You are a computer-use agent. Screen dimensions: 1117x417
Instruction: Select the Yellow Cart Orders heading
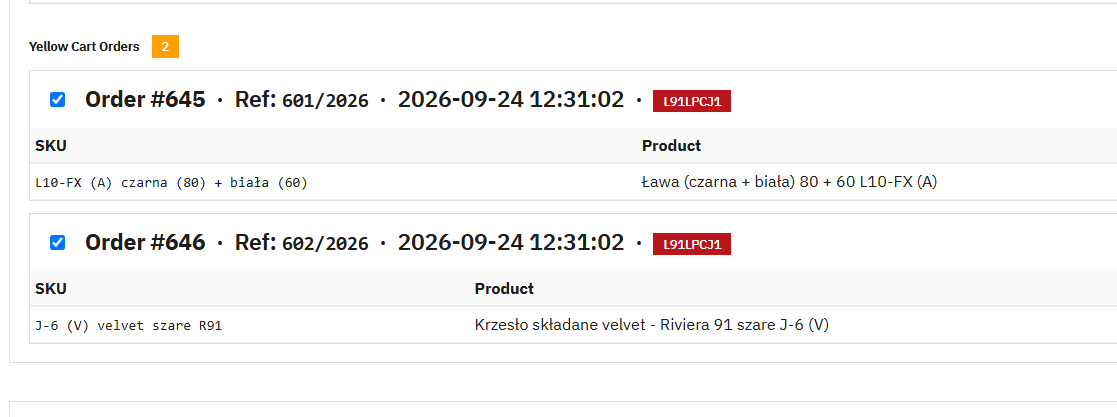[x=84, y=46]
